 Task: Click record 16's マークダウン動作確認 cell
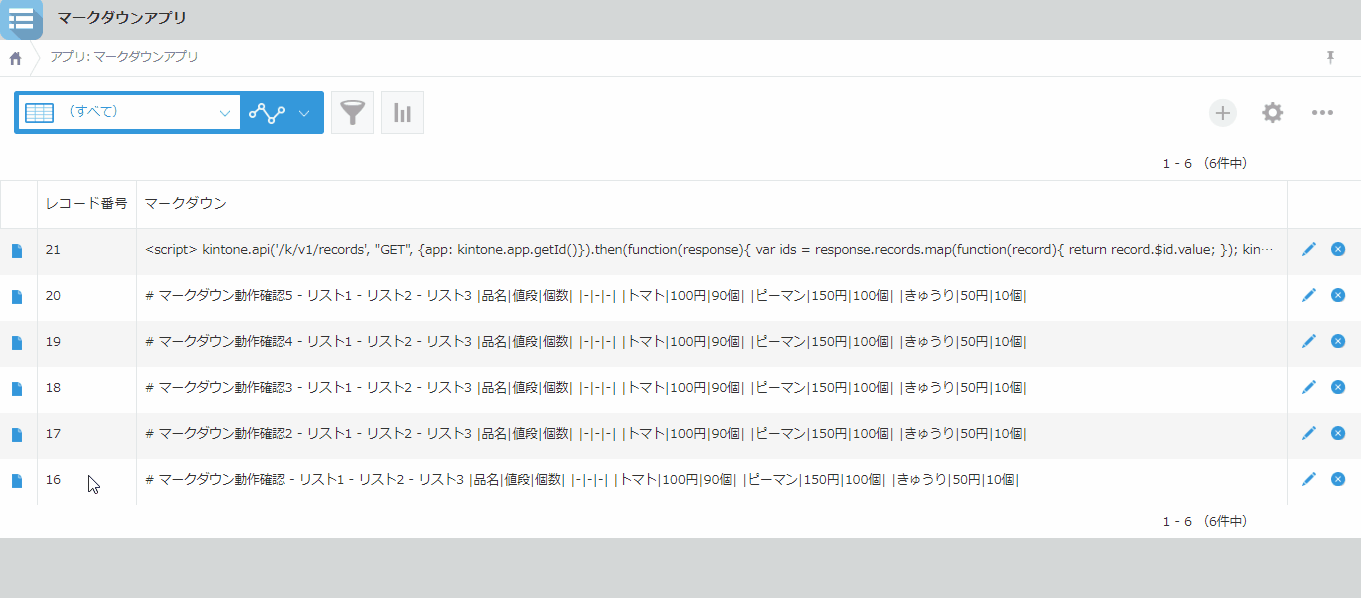coord(711,480)
